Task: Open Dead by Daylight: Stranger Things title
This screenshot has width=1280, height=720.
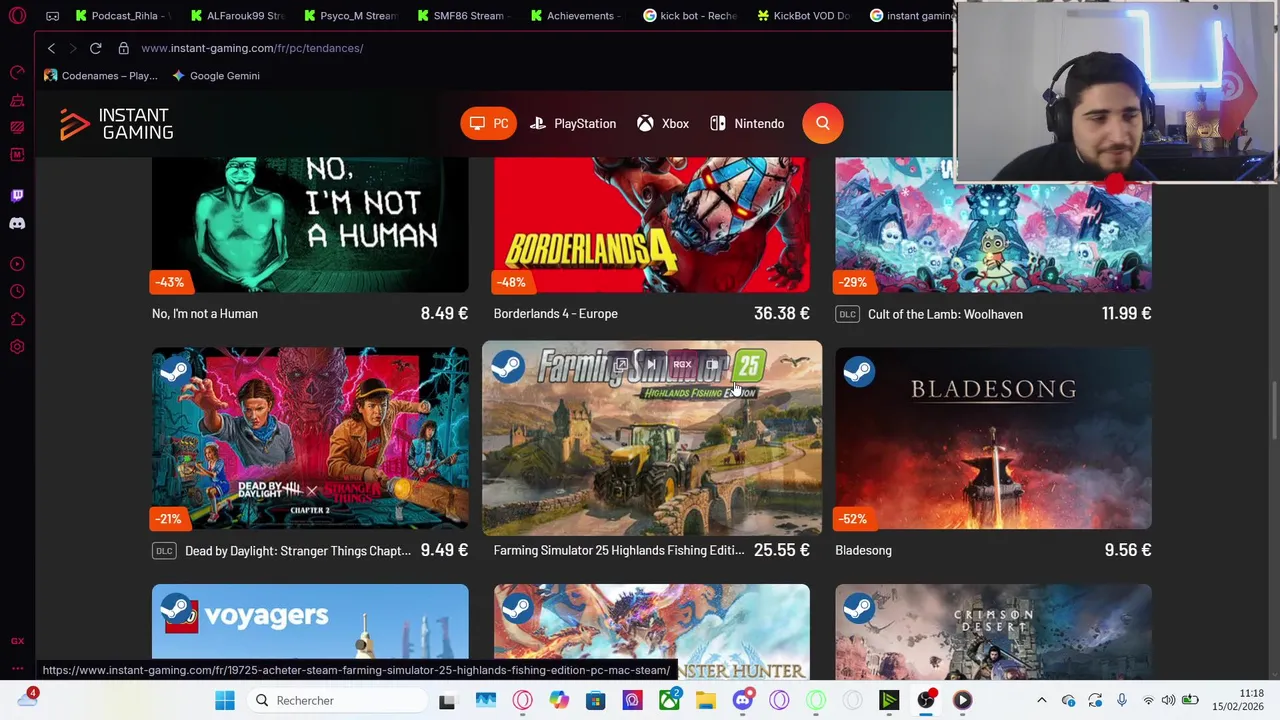Action: click(x=298, y=550)
